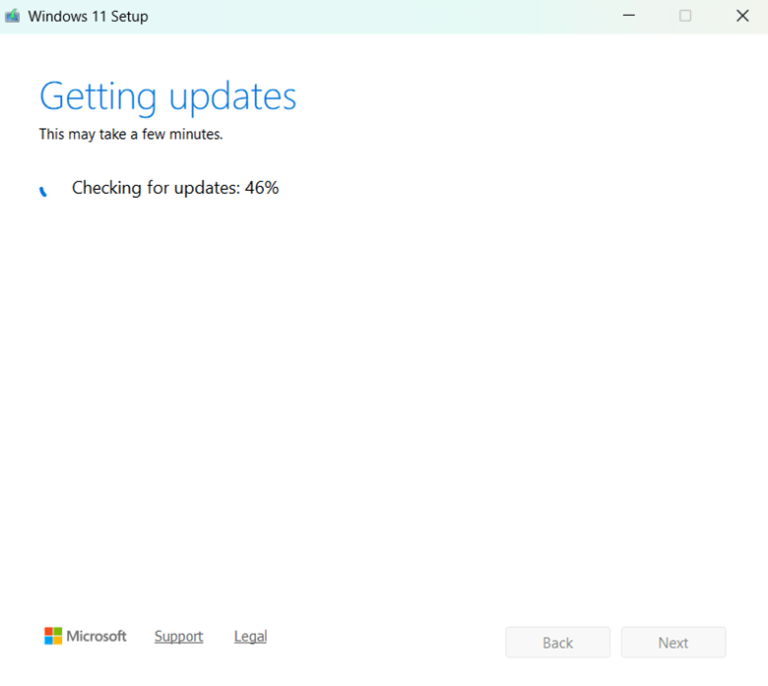Click the disabled maximize button
Screen dimensions: 768x686
point(685,16)
